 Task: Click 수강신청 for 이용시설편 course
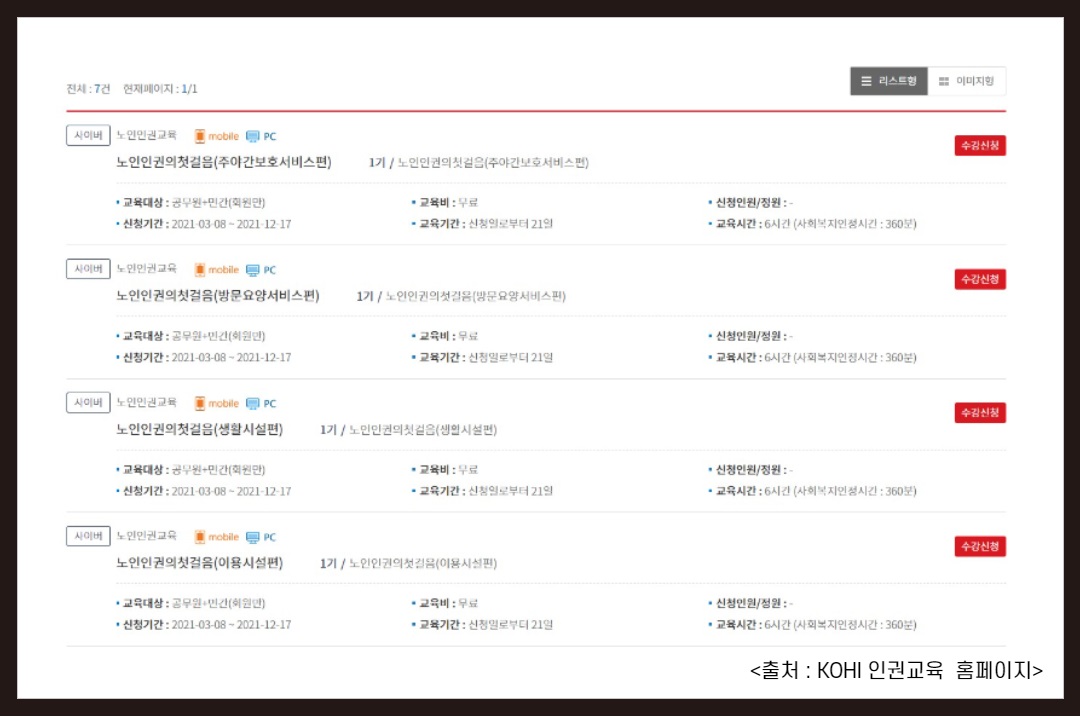(979, 546)
